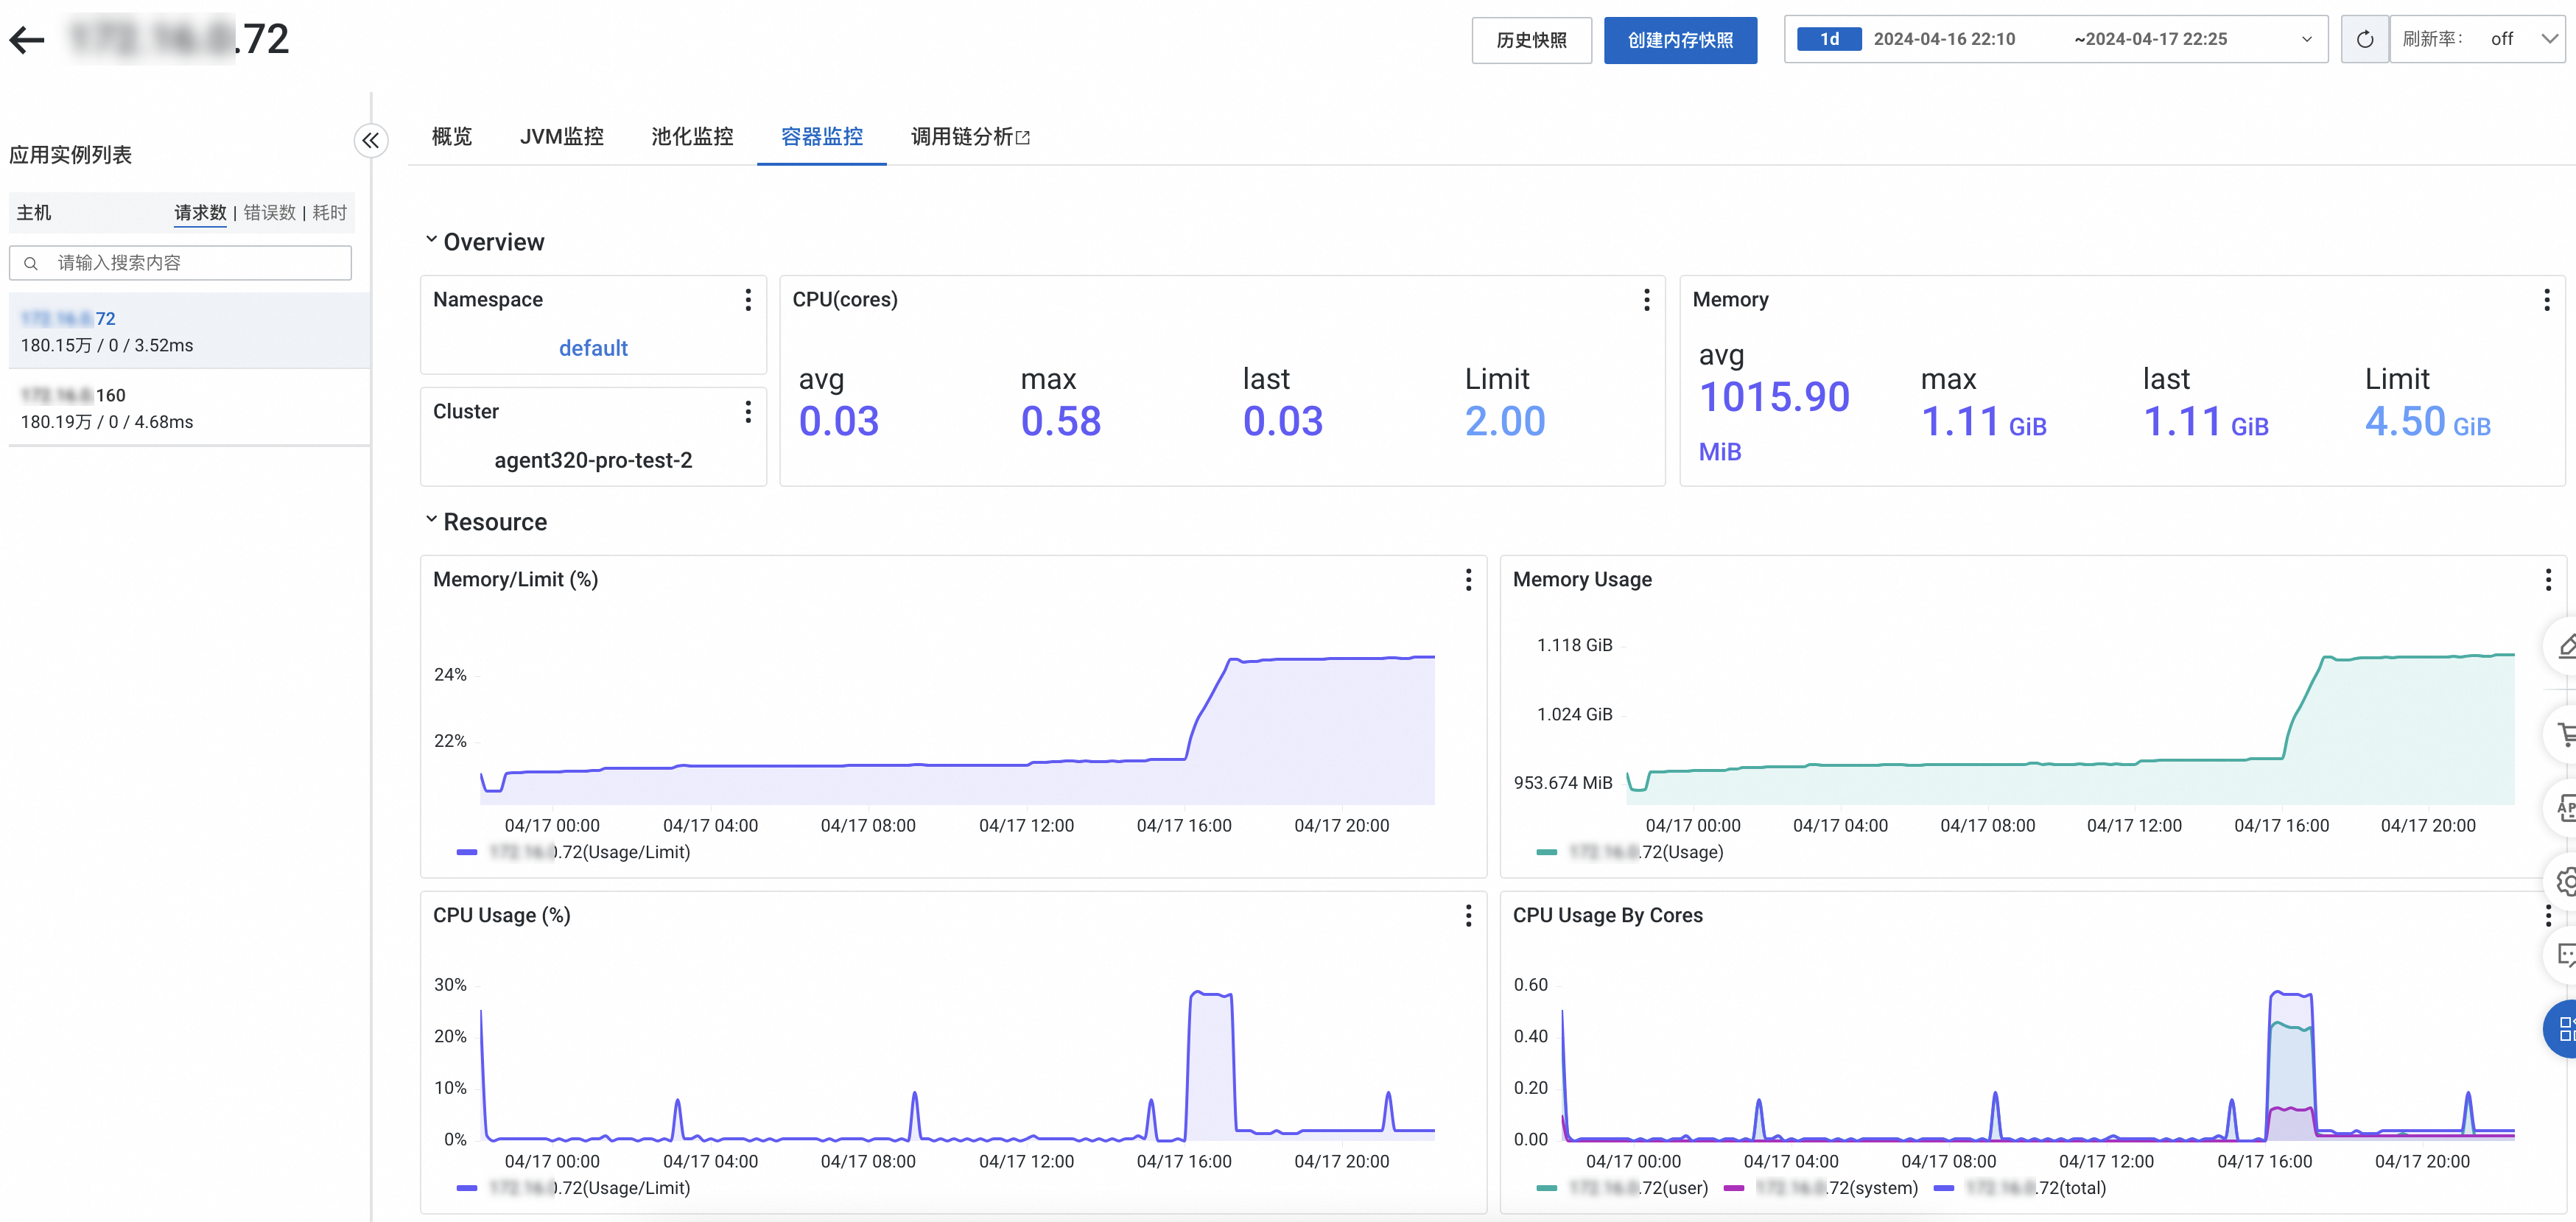Collapse the instance list sidebar
Image resolution: width=2576 pixels, height=1222 pixels.
371,141
